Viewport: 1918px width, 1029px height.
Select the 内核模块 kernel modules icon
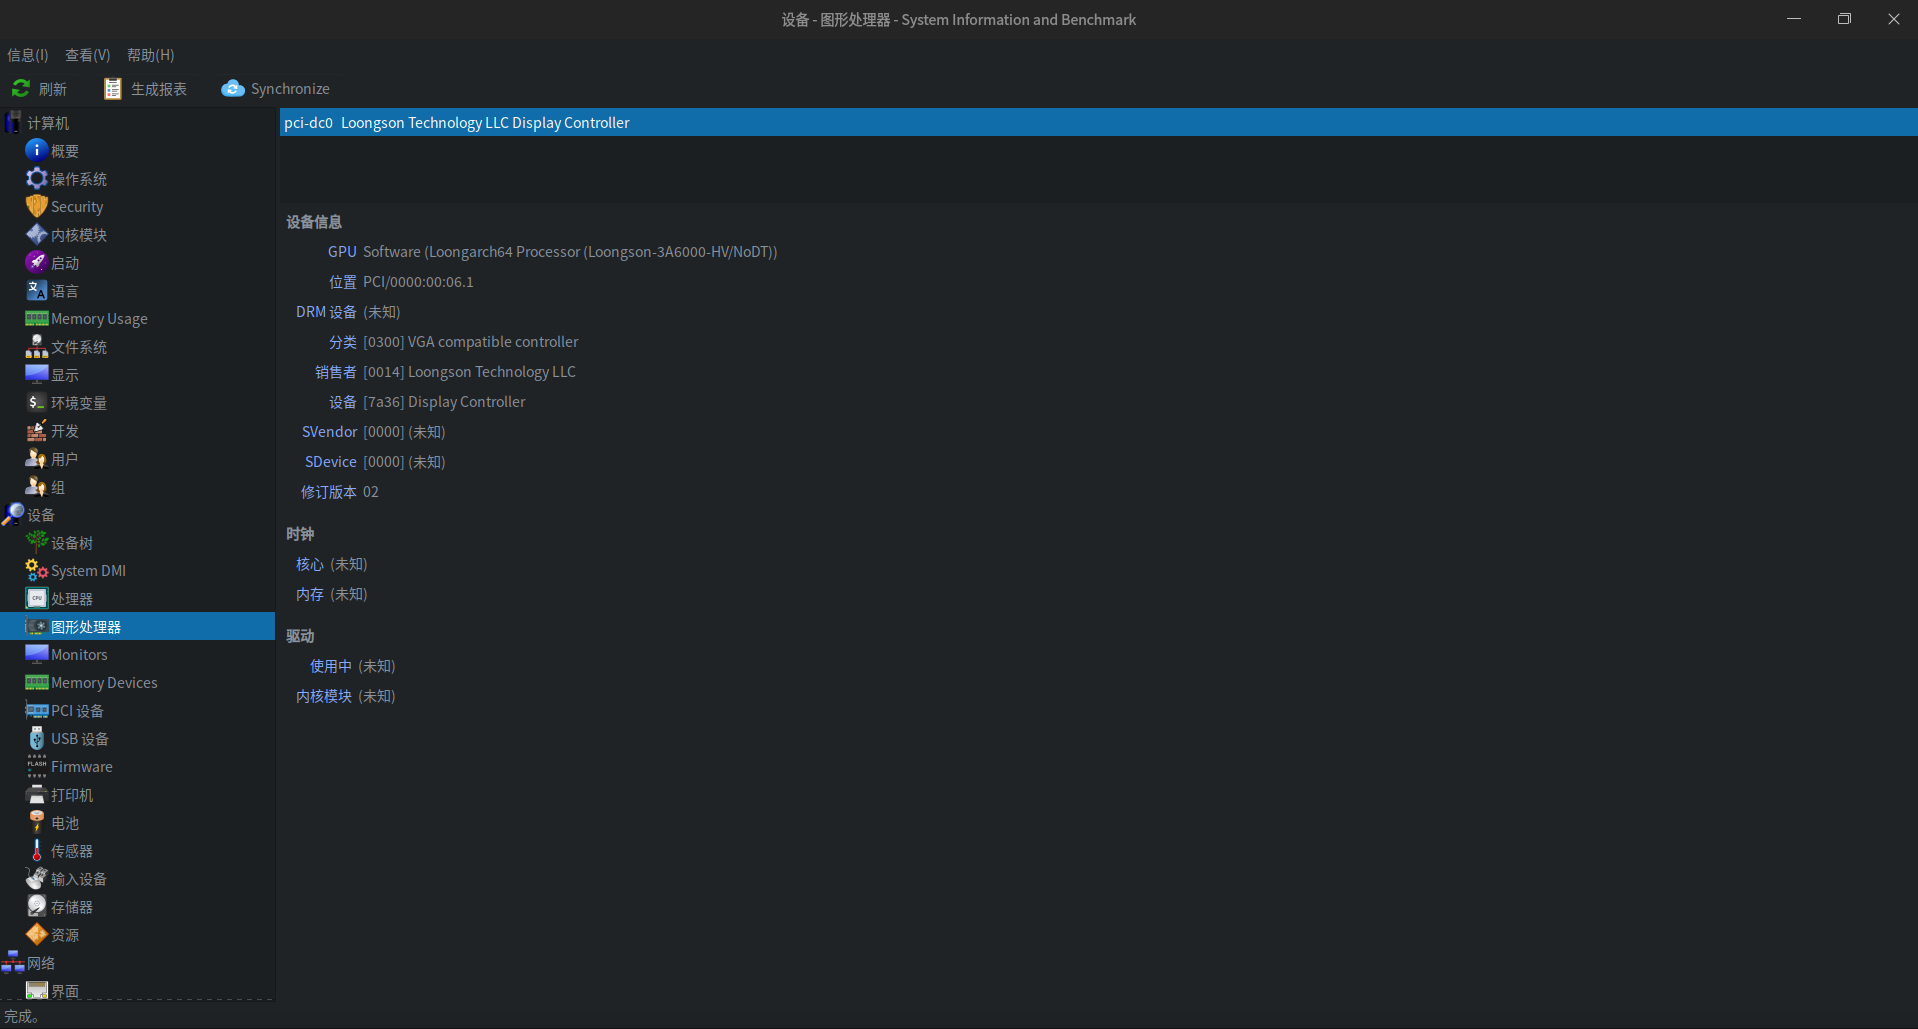[x=36, y=234]
